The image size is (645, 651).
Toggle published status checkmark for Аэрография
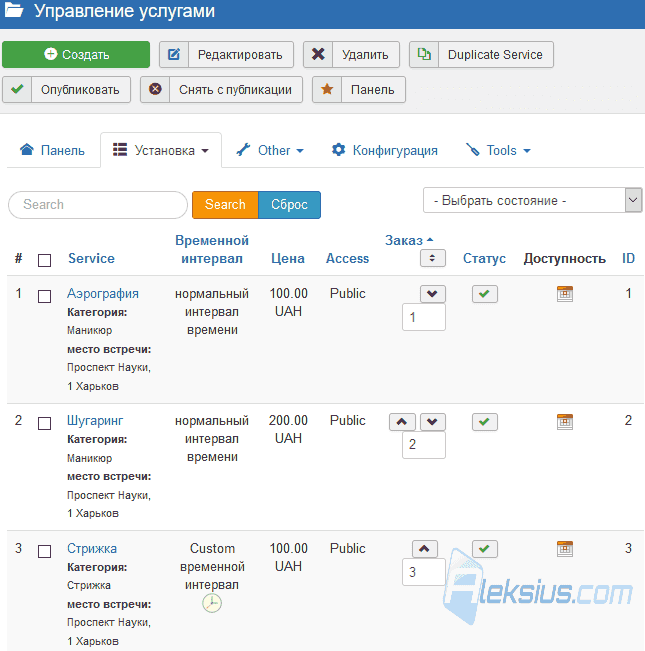pyautogui.click(x=484, y=294)
